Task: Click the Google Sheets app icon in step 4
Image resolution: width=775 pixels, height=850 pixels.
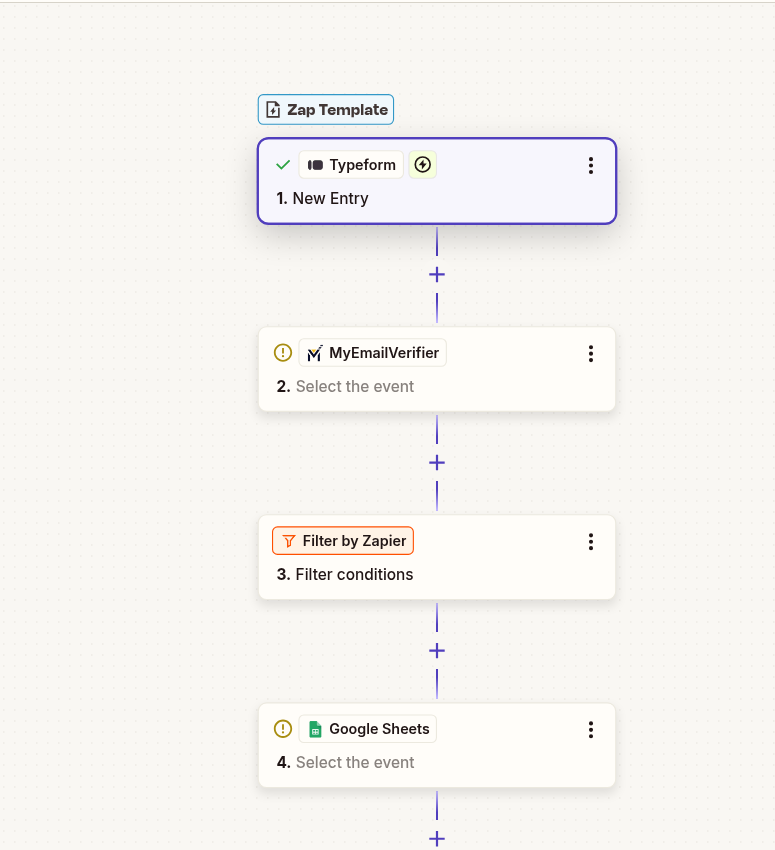Action: coord(315,728)
